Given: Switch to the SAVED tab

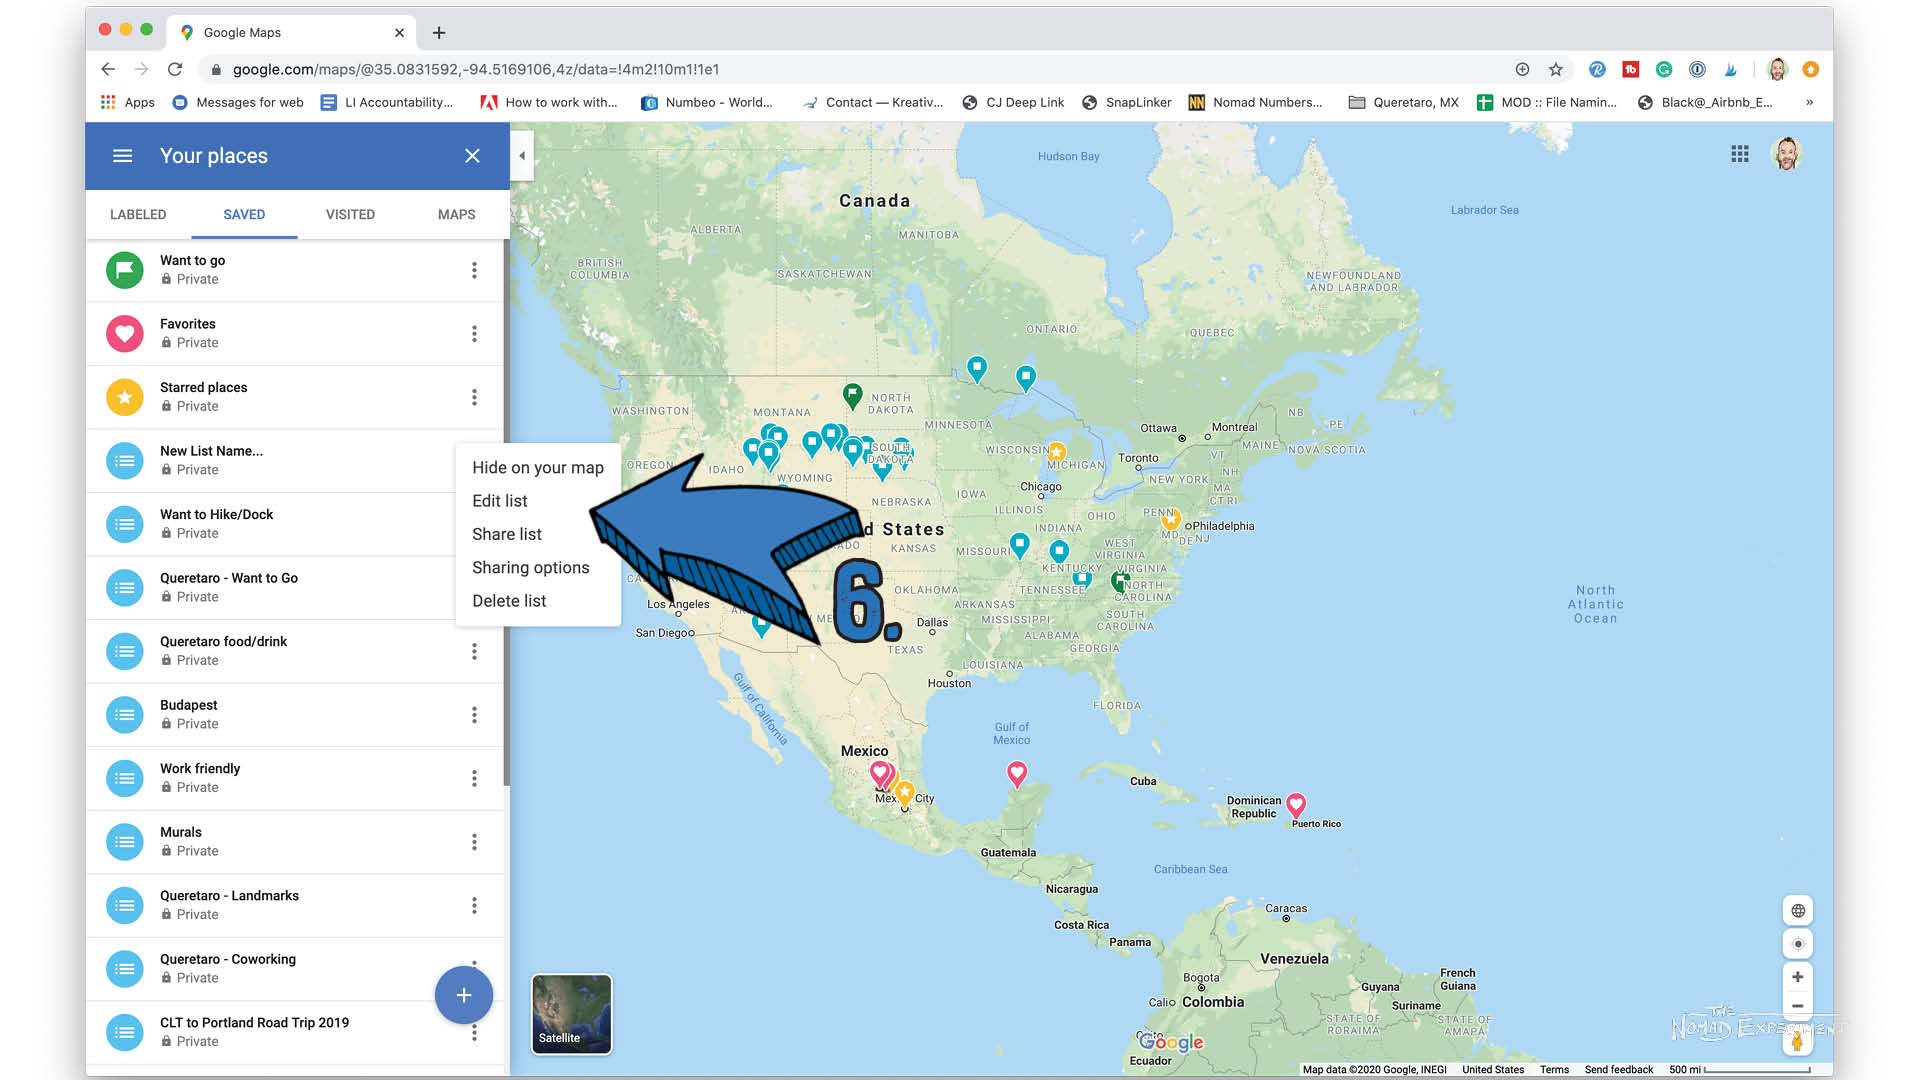Looking at the screenshot, I should pyautogui.click(x=244, y=214).
